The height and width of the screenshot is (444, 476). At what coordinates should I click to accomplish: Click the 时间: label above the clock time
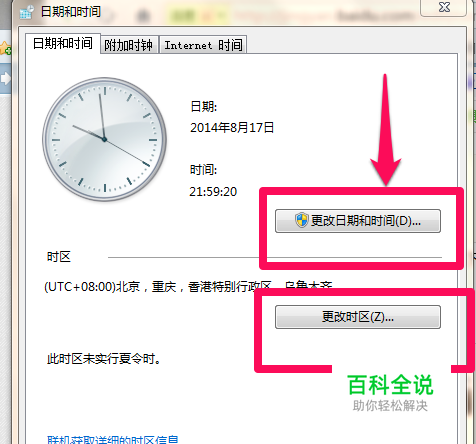(x=203, y=170)
